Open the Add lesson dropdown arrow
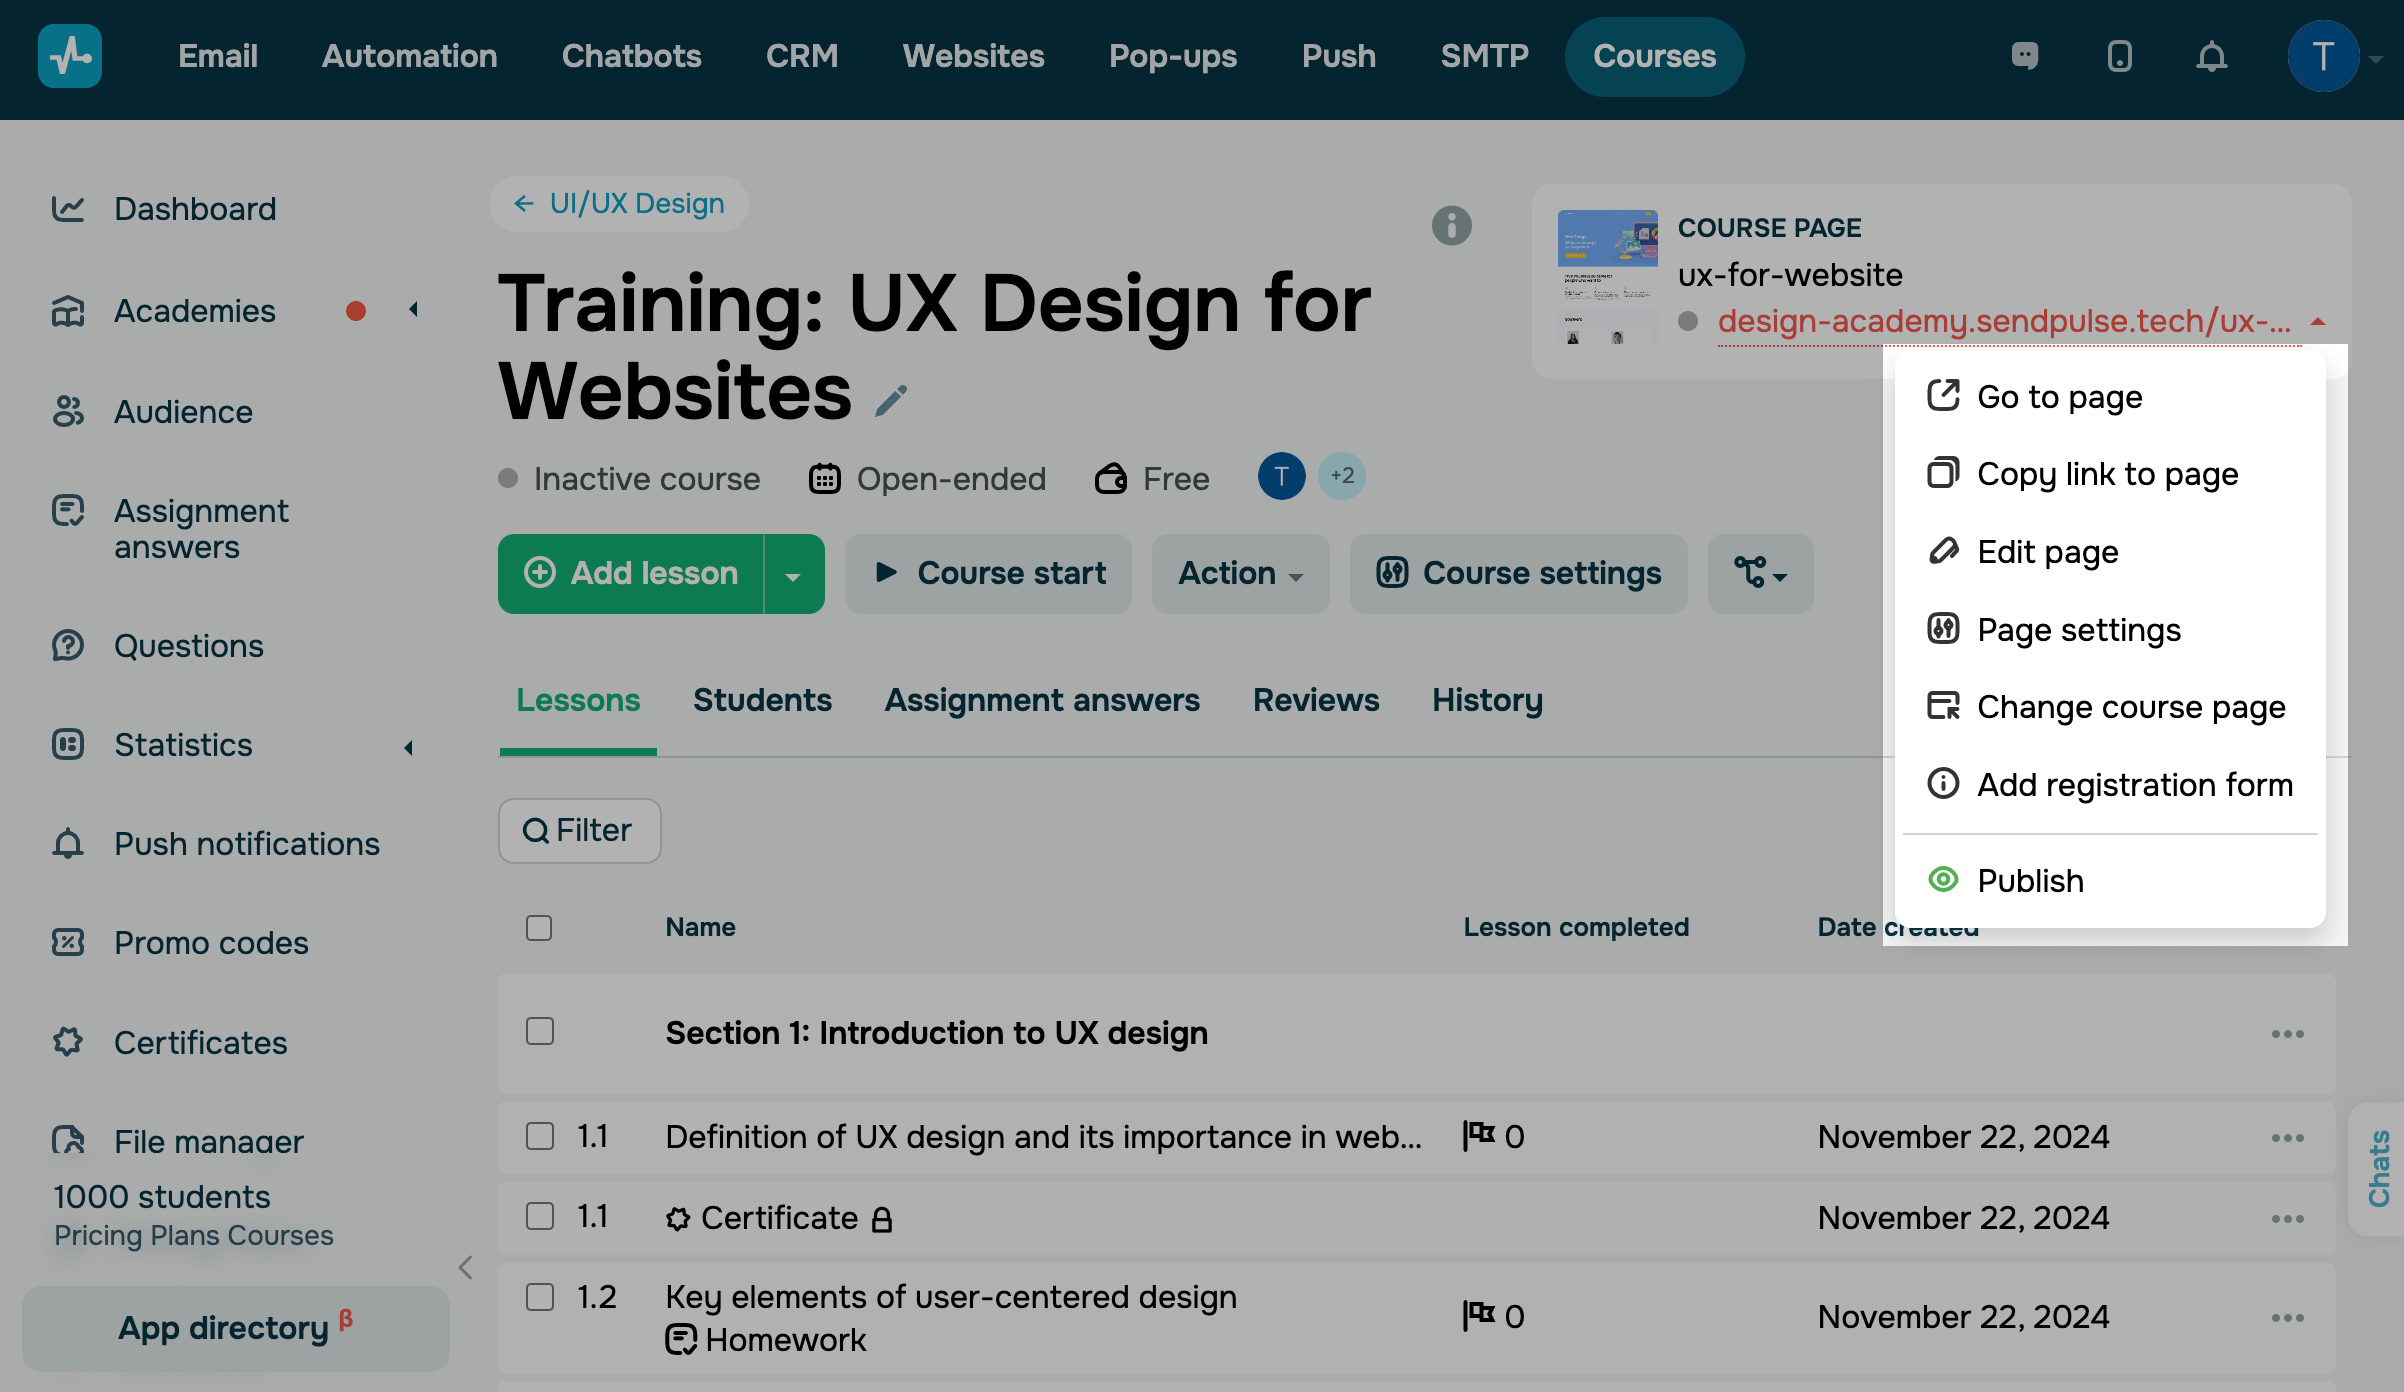2404x1392 pixels. tap(793, 574)
